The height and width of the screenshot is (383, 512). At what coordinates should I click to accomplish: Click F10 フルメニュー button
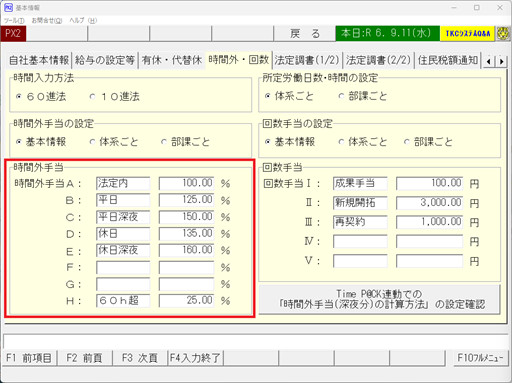(480, 358)
